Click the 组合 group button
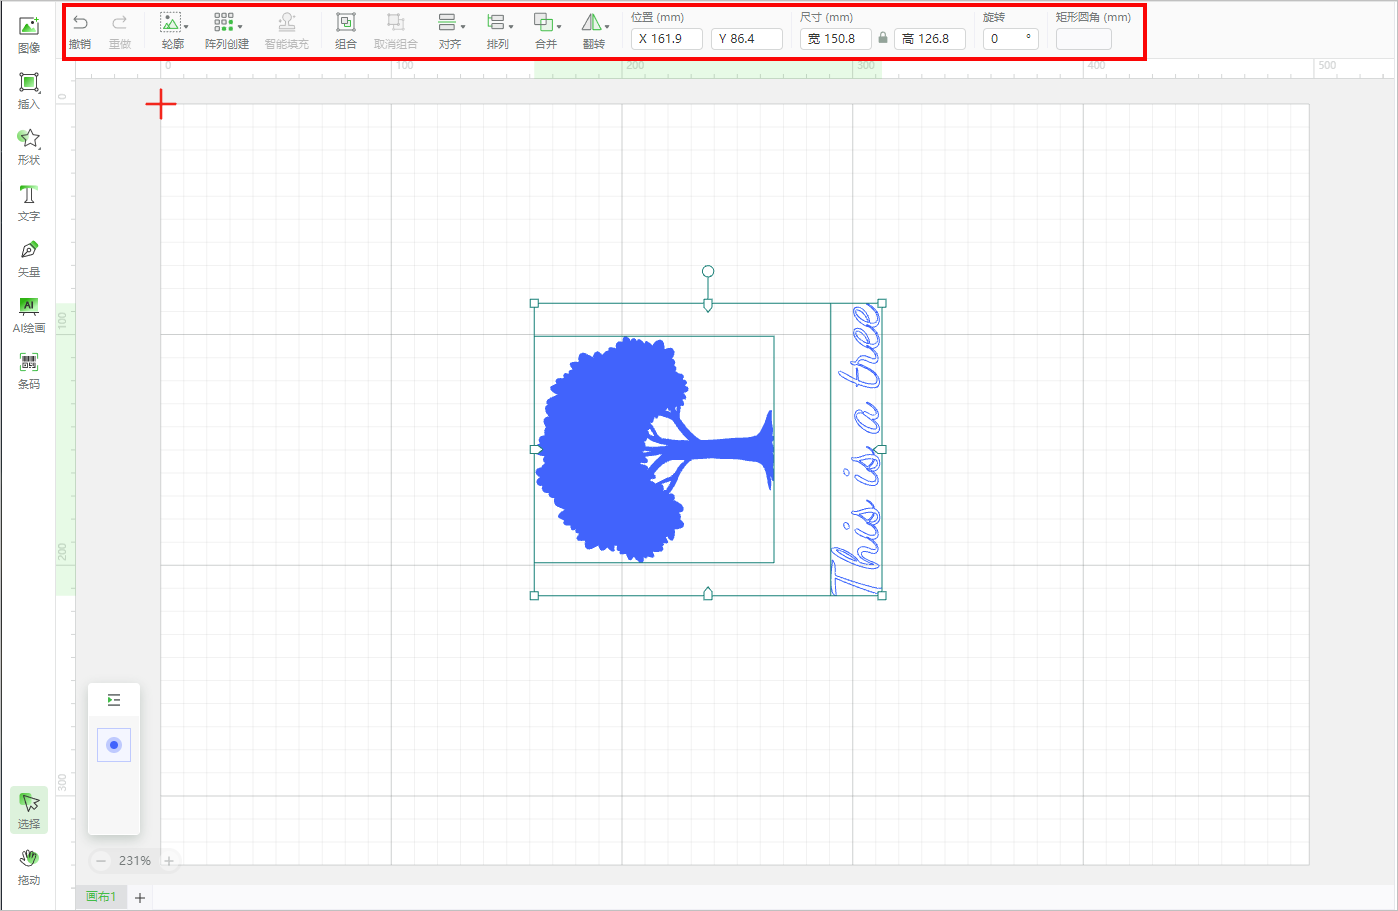Viewport: 1398px width, 911px height. [x=346, y=31]
